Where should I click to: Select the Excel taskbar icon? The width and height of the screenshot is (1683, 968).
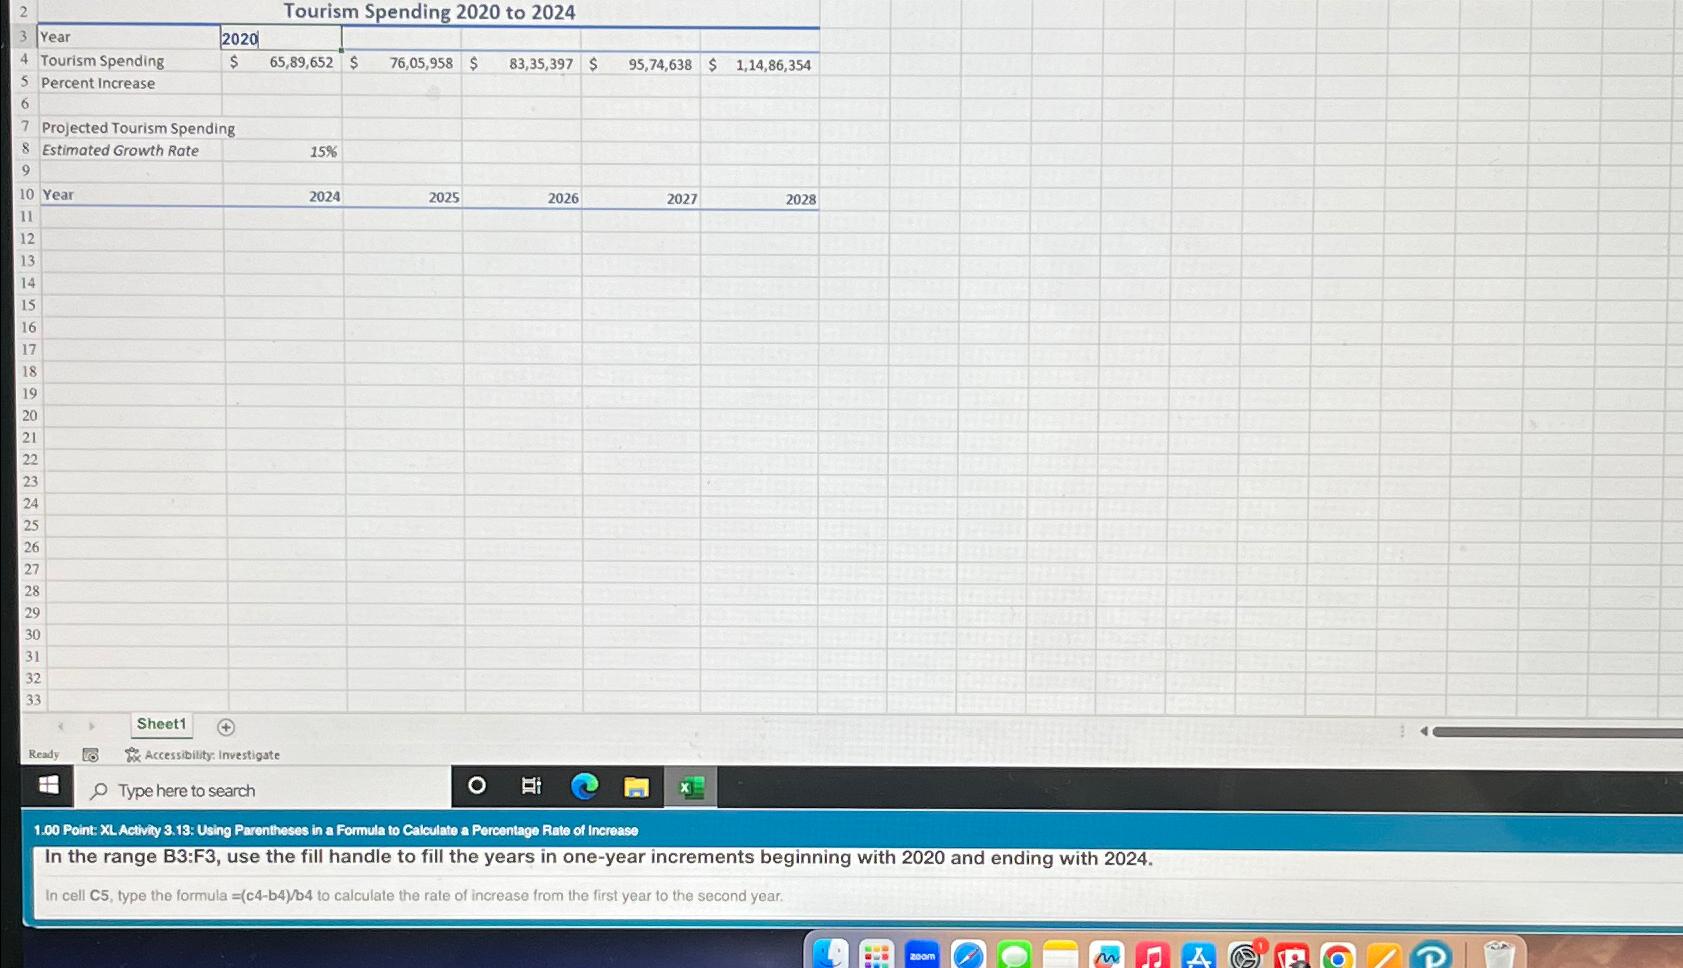(691, 788)
